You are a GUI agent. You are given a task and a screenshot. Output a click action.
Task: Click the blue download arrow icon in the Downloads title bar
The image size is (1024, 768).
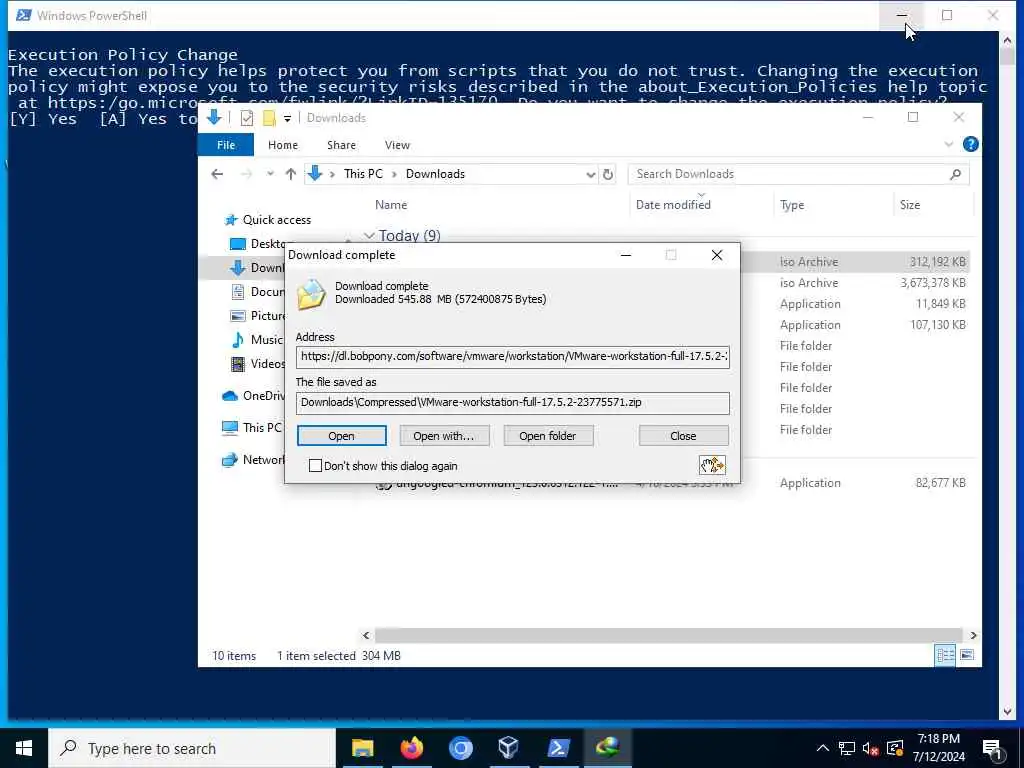214,118
